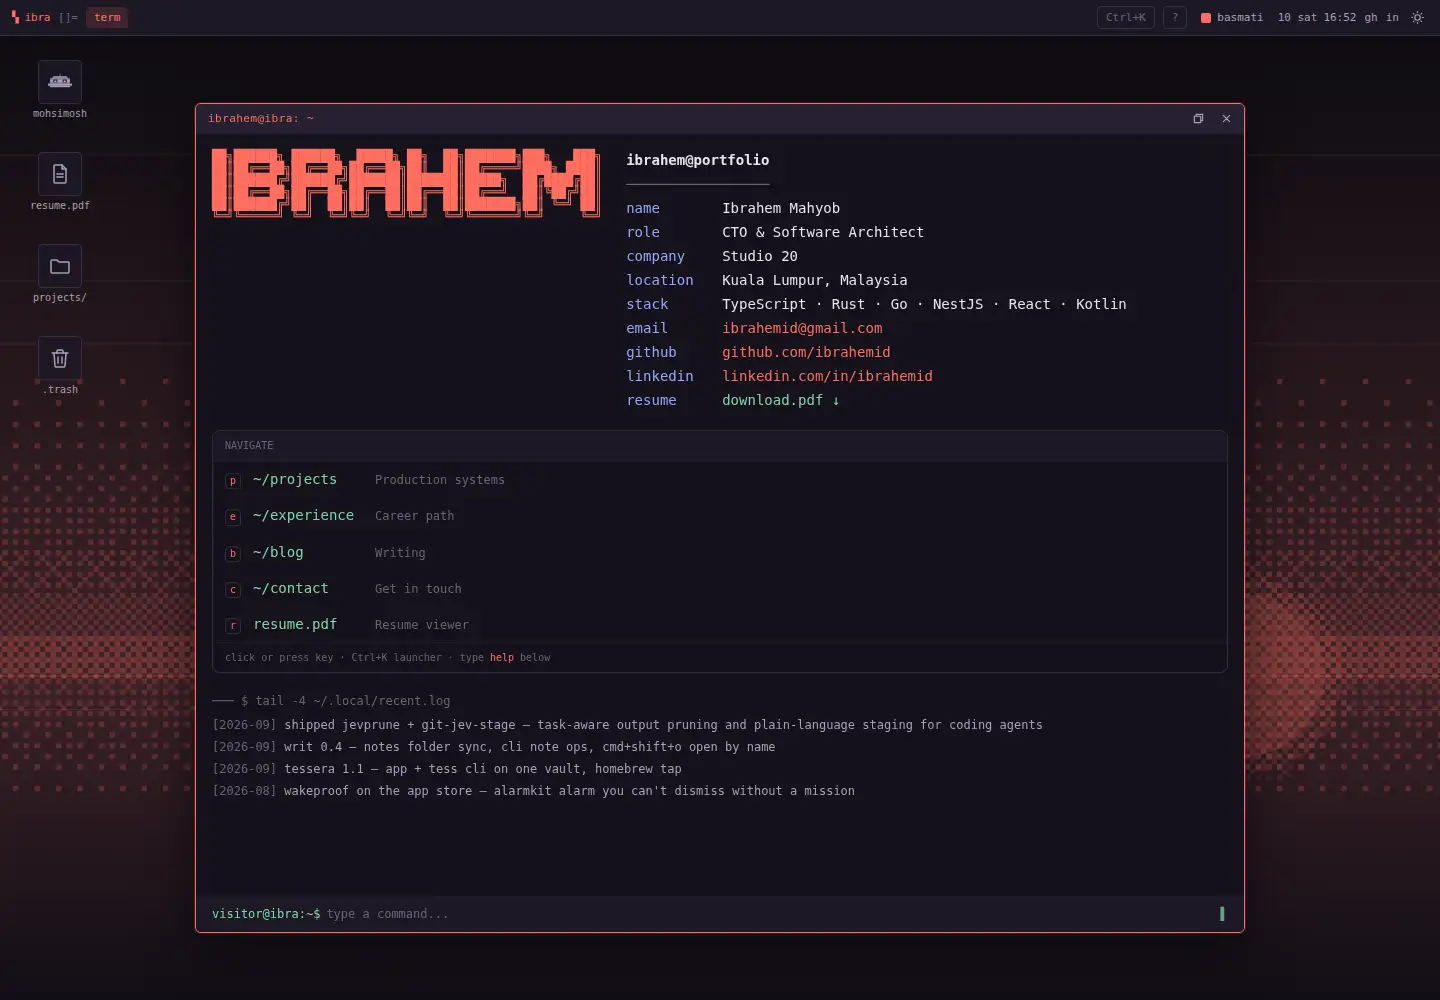The width and height of the screenshot is (1440, 1000).
Task: Select the shipped jevprune log line
Action: coord(628,725)
